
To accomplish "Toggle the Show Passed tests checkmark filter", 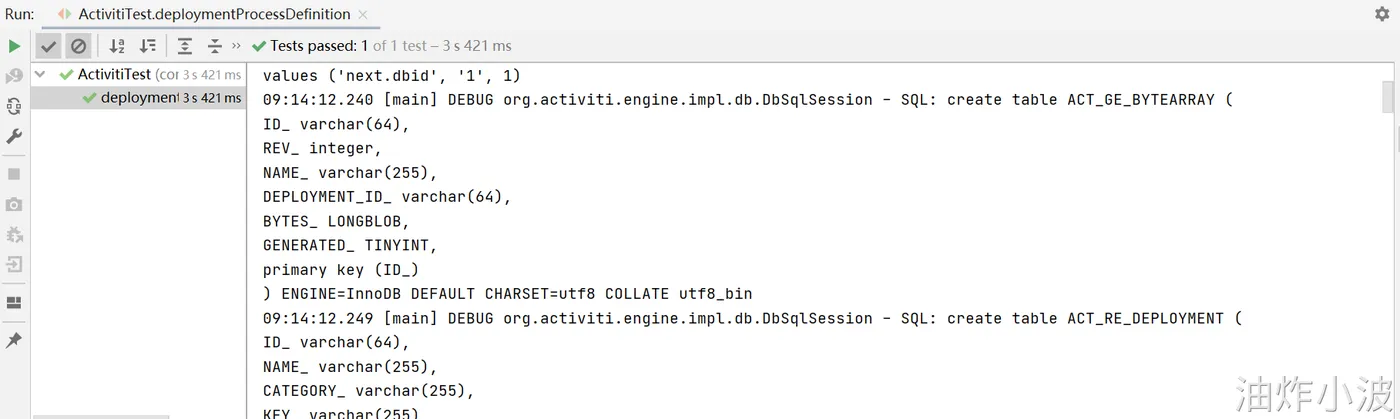I will [49, 46].
